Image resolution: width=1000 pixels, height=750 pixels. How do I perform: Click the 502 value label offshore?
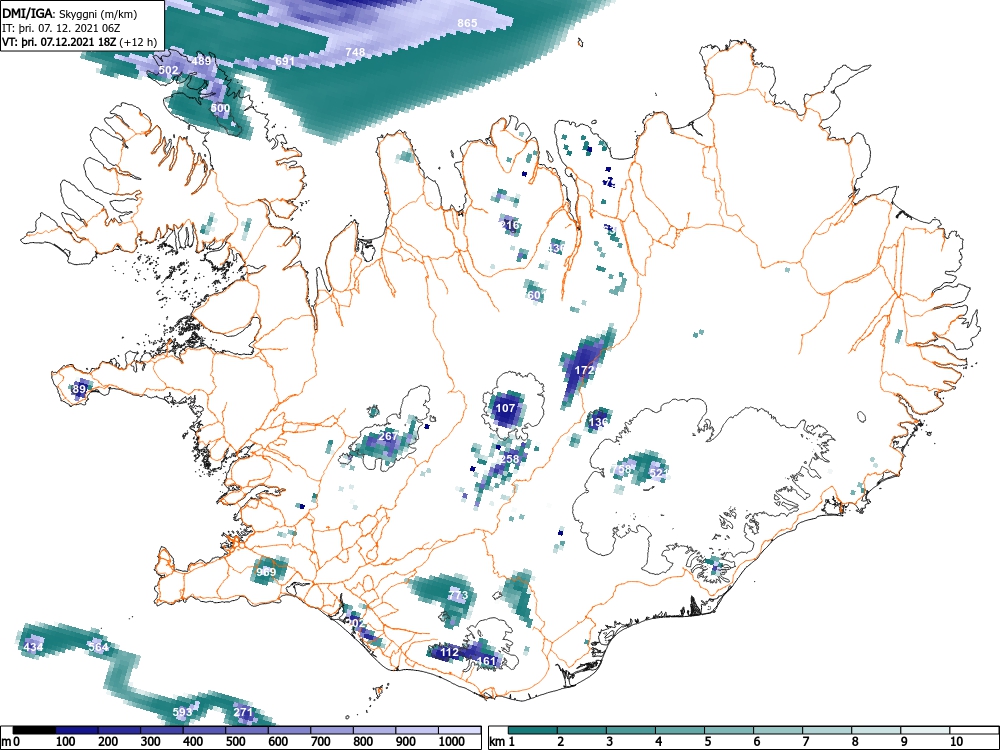pos(168,70)
